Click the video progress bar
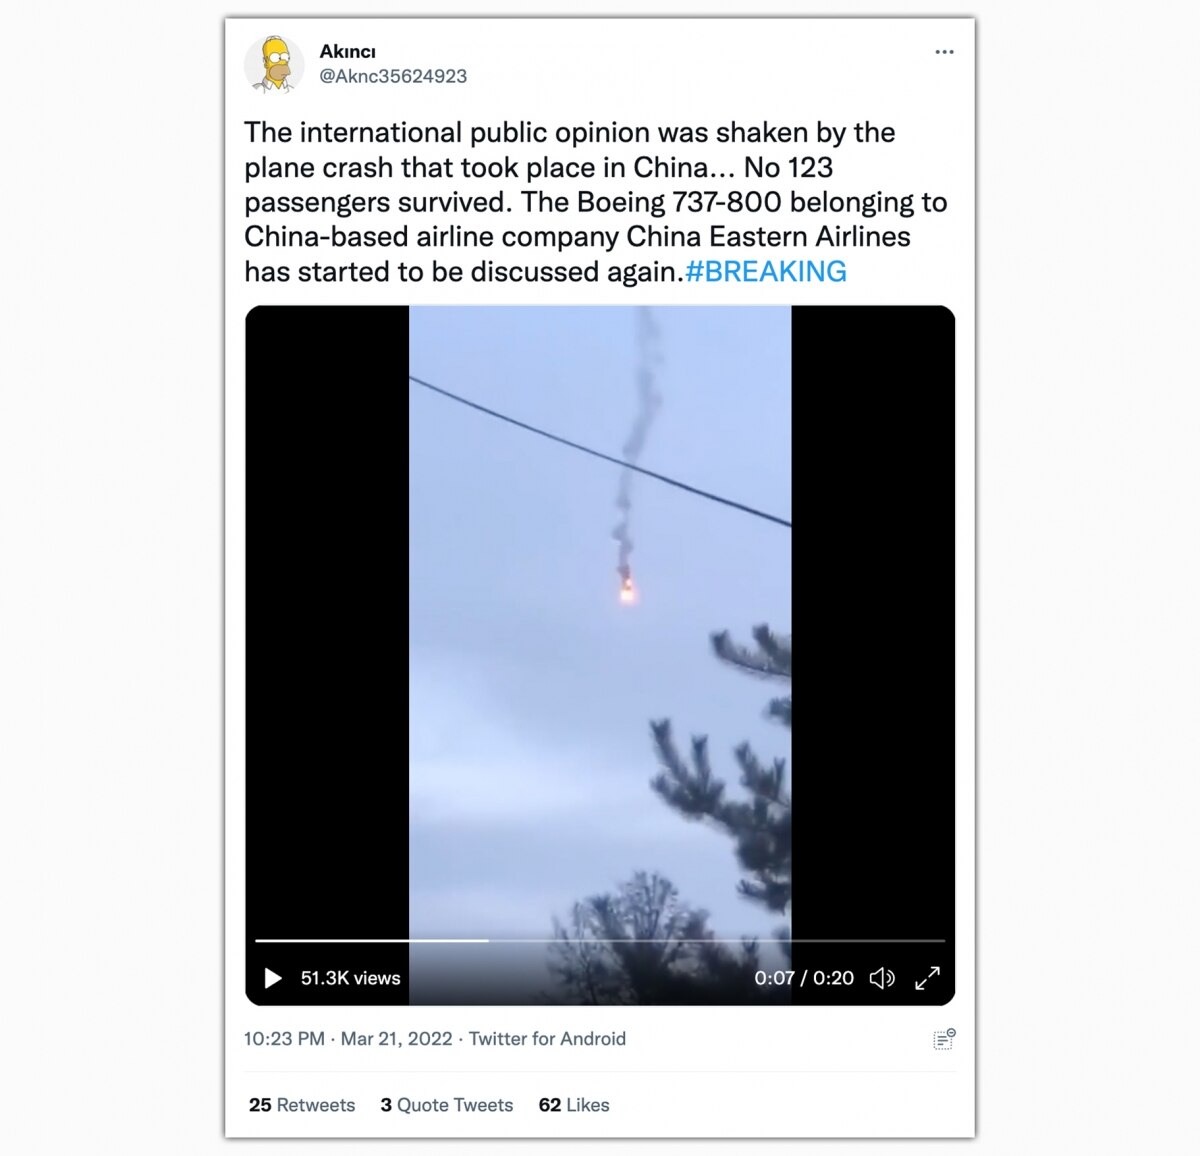The image size is (1200, 1156). click(x=600, y=941)
